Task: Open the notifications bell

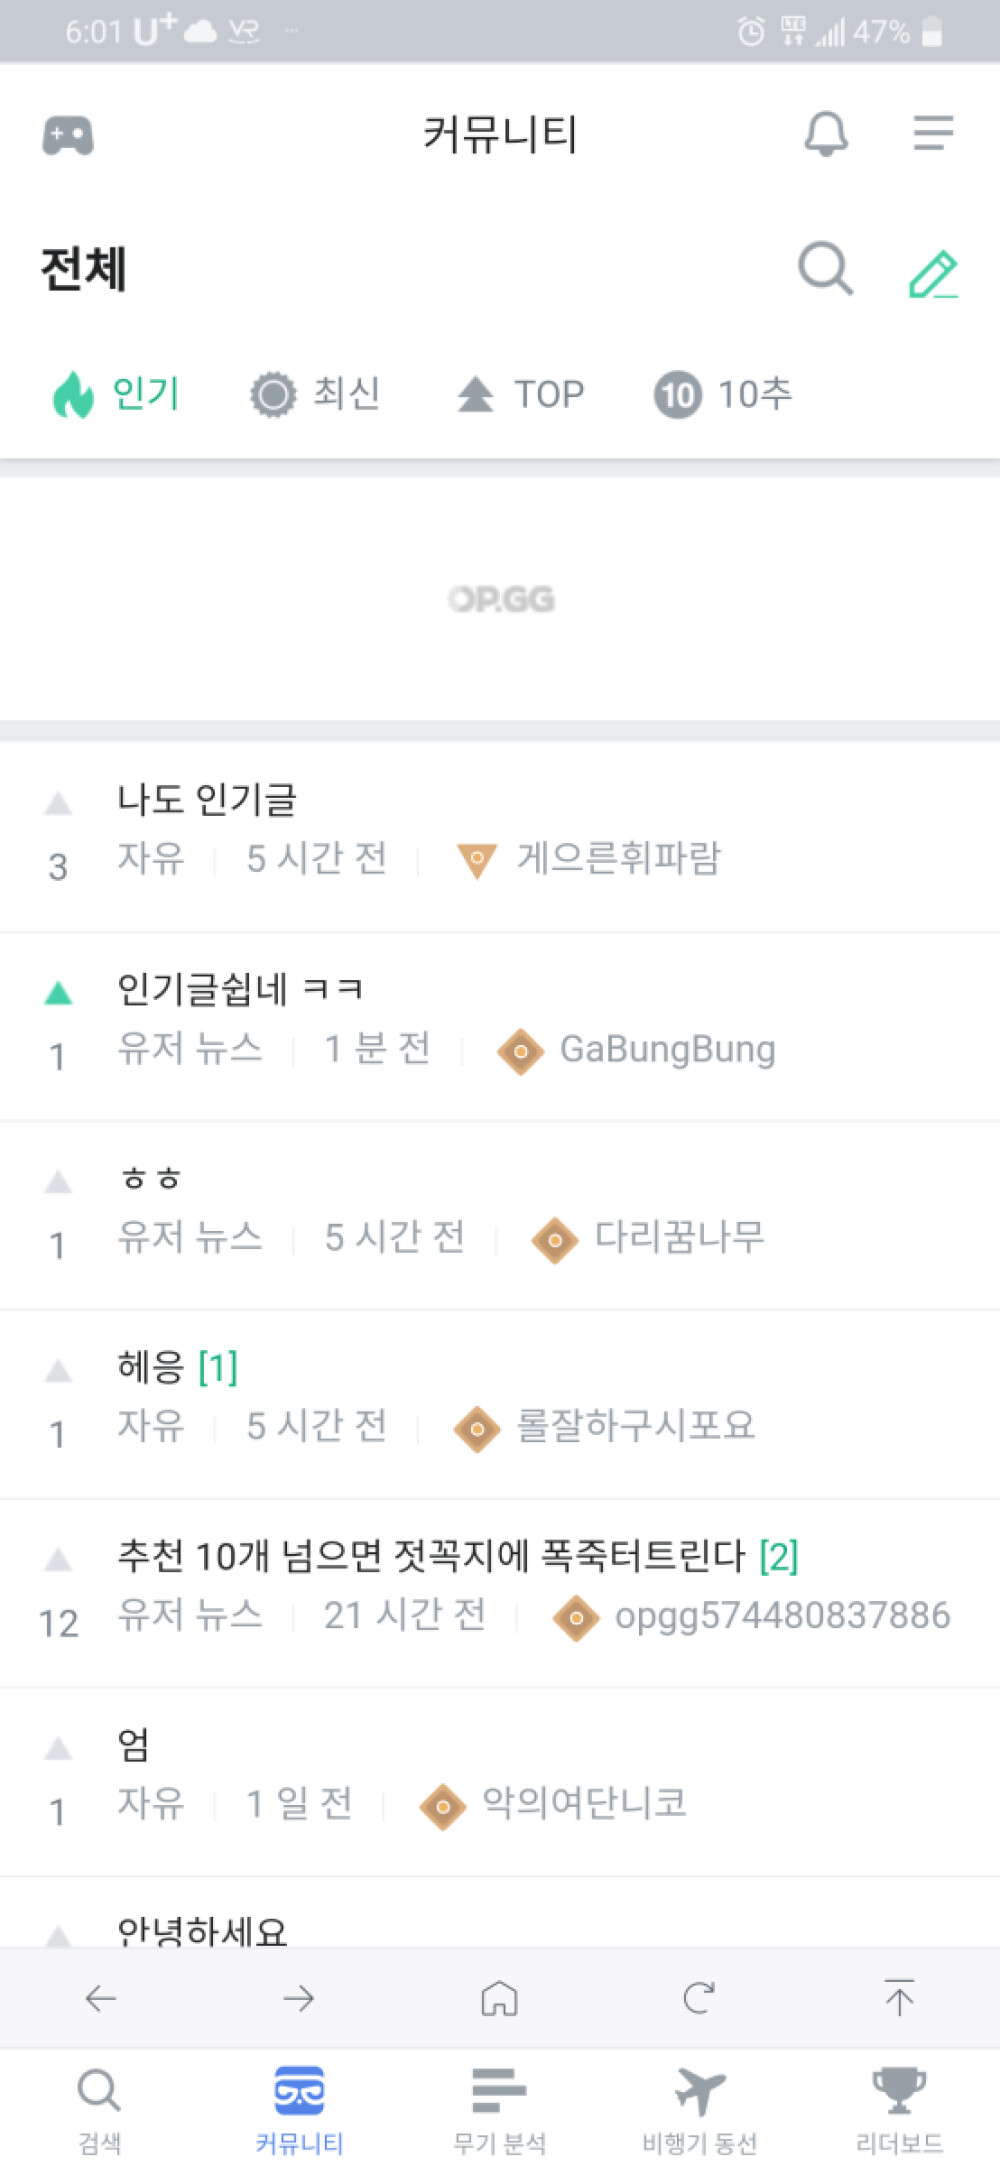Action: point(826,134)
